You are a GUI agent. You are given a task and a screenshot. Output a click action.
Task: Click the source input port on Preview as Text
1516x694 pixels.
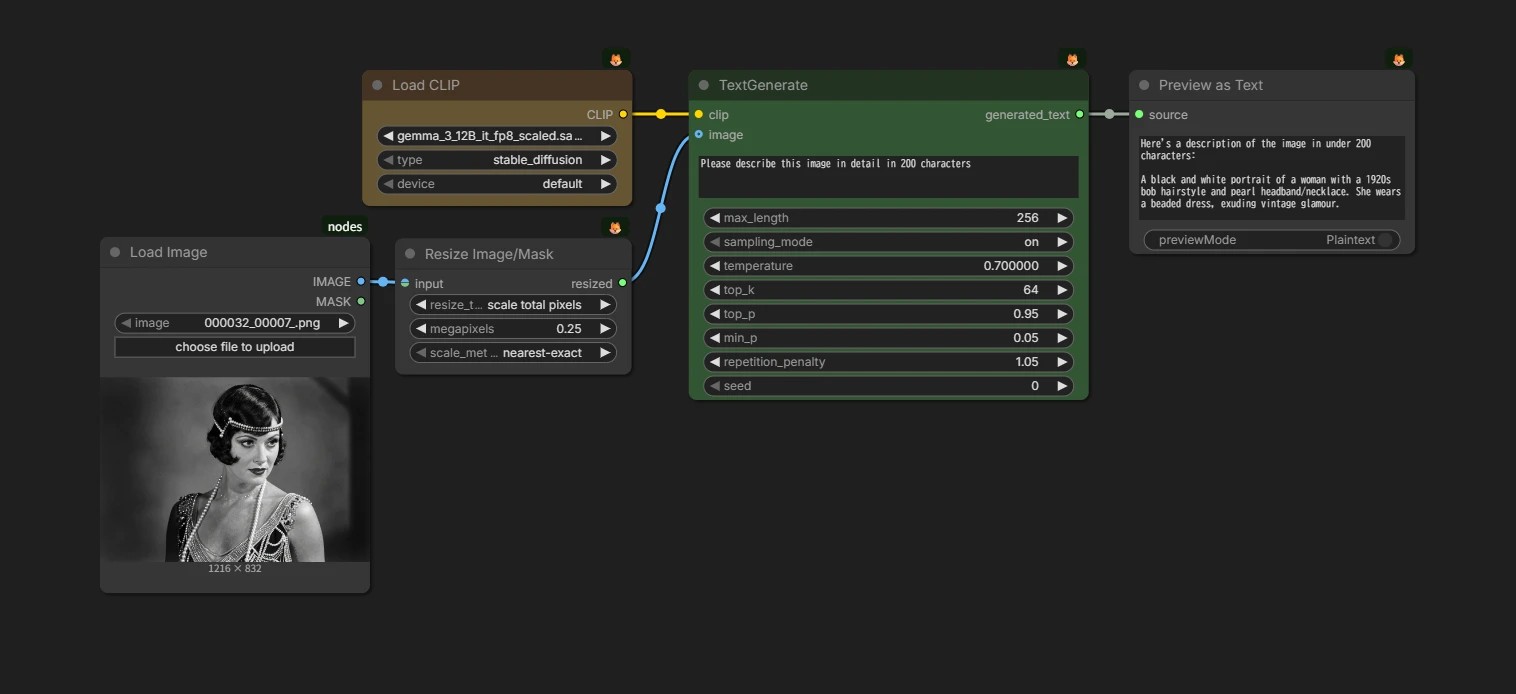pyautogui.click(x=1139, y=115)
